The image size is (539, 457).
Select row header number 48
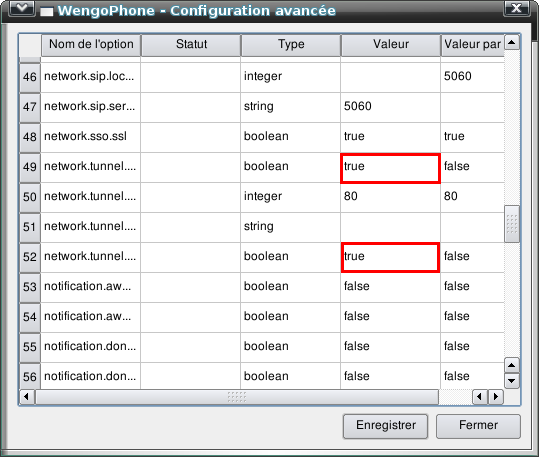point(30,138)
